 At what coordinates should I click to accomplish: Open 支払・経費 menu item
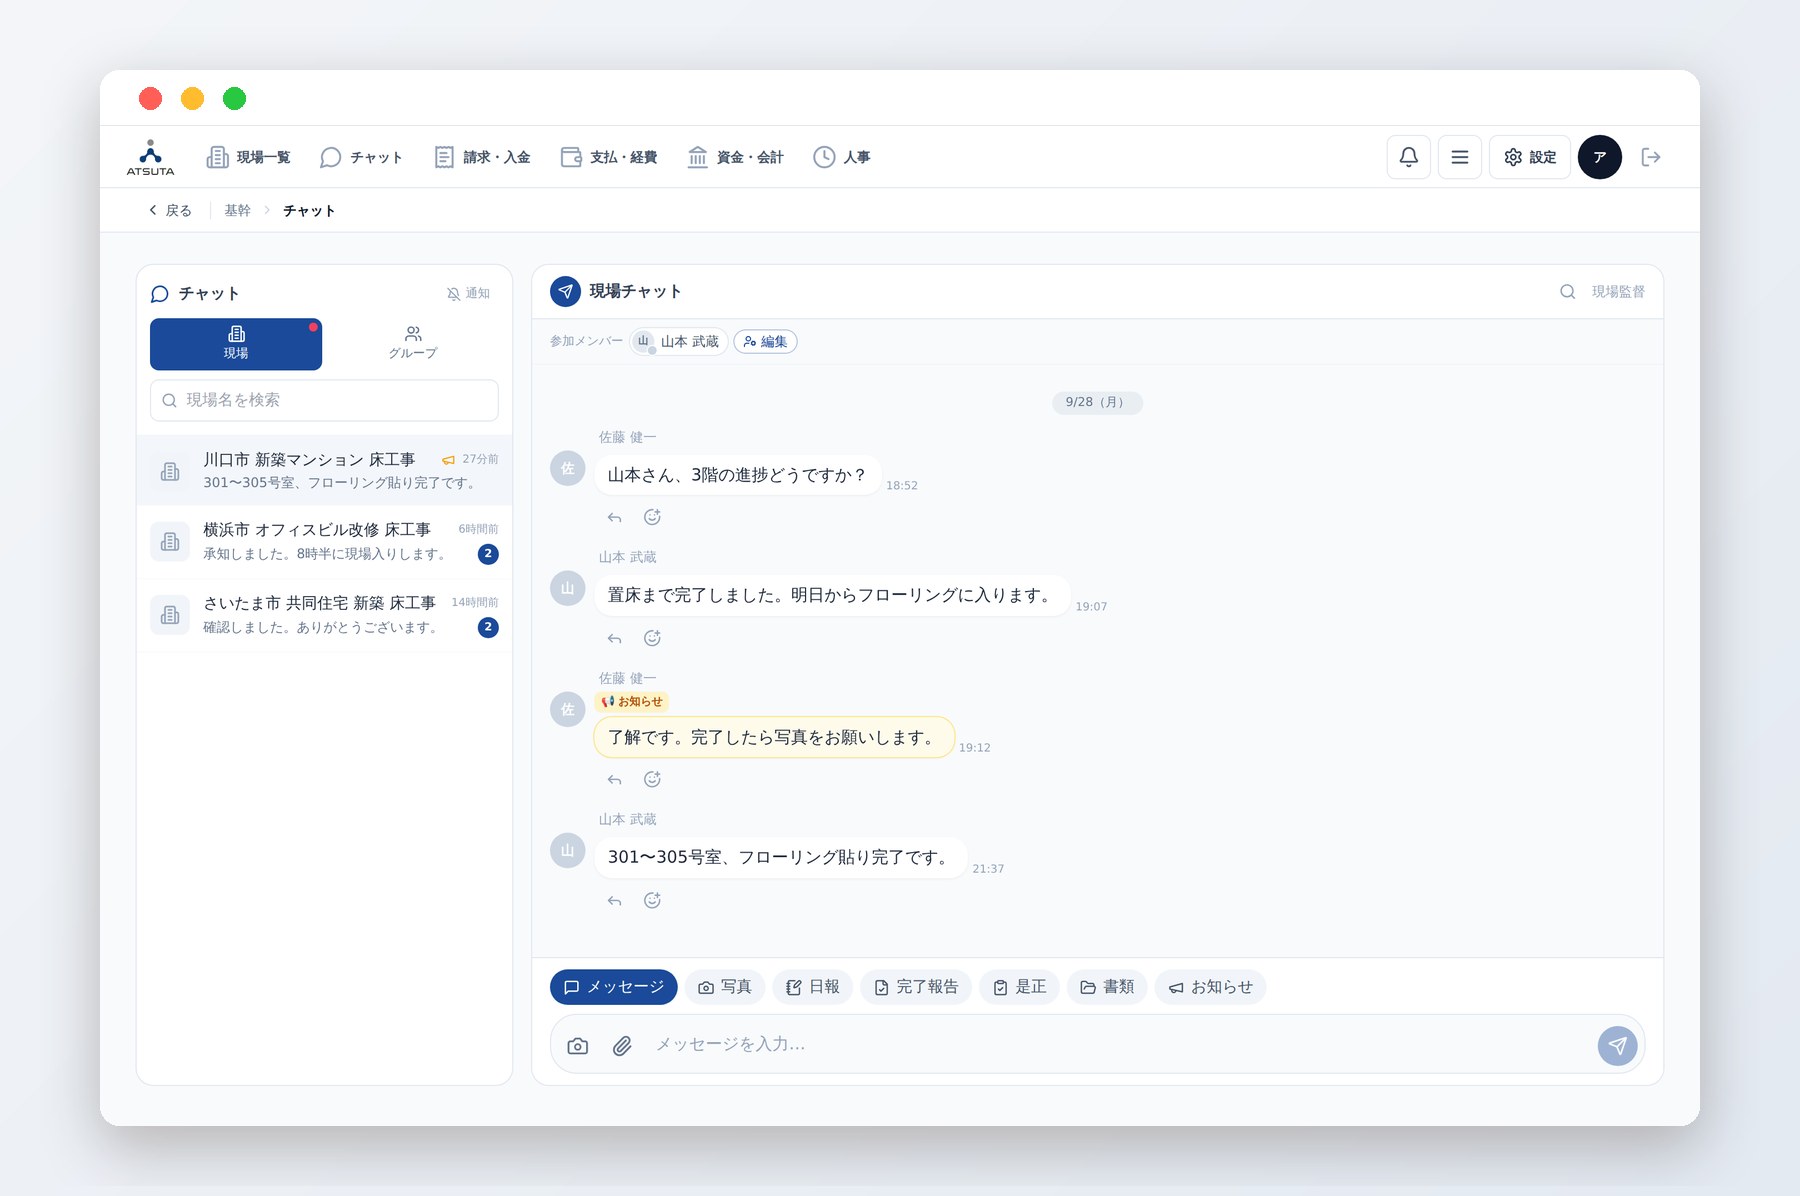[x=609, y=157]
